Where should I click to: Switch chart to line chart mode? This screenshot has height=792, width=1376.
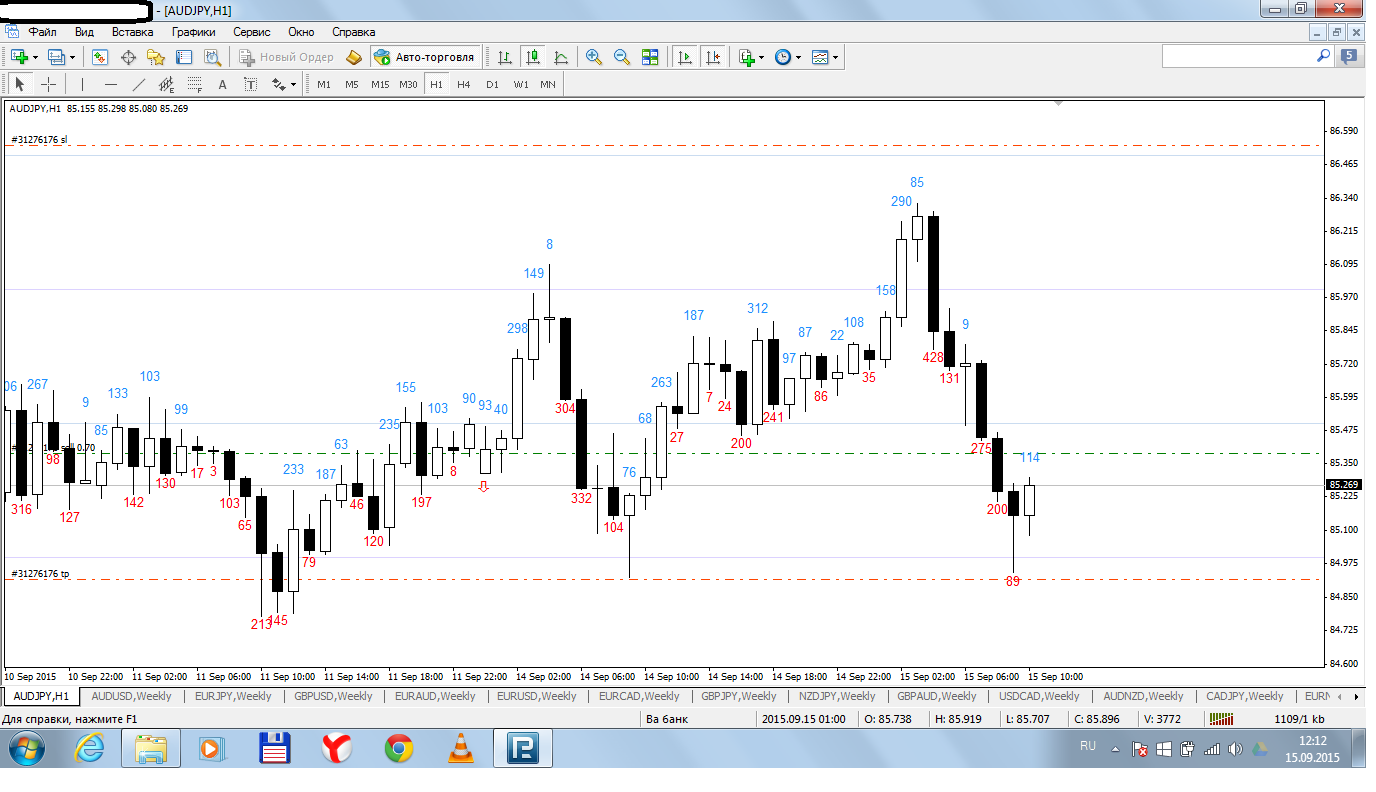[561, 57]
